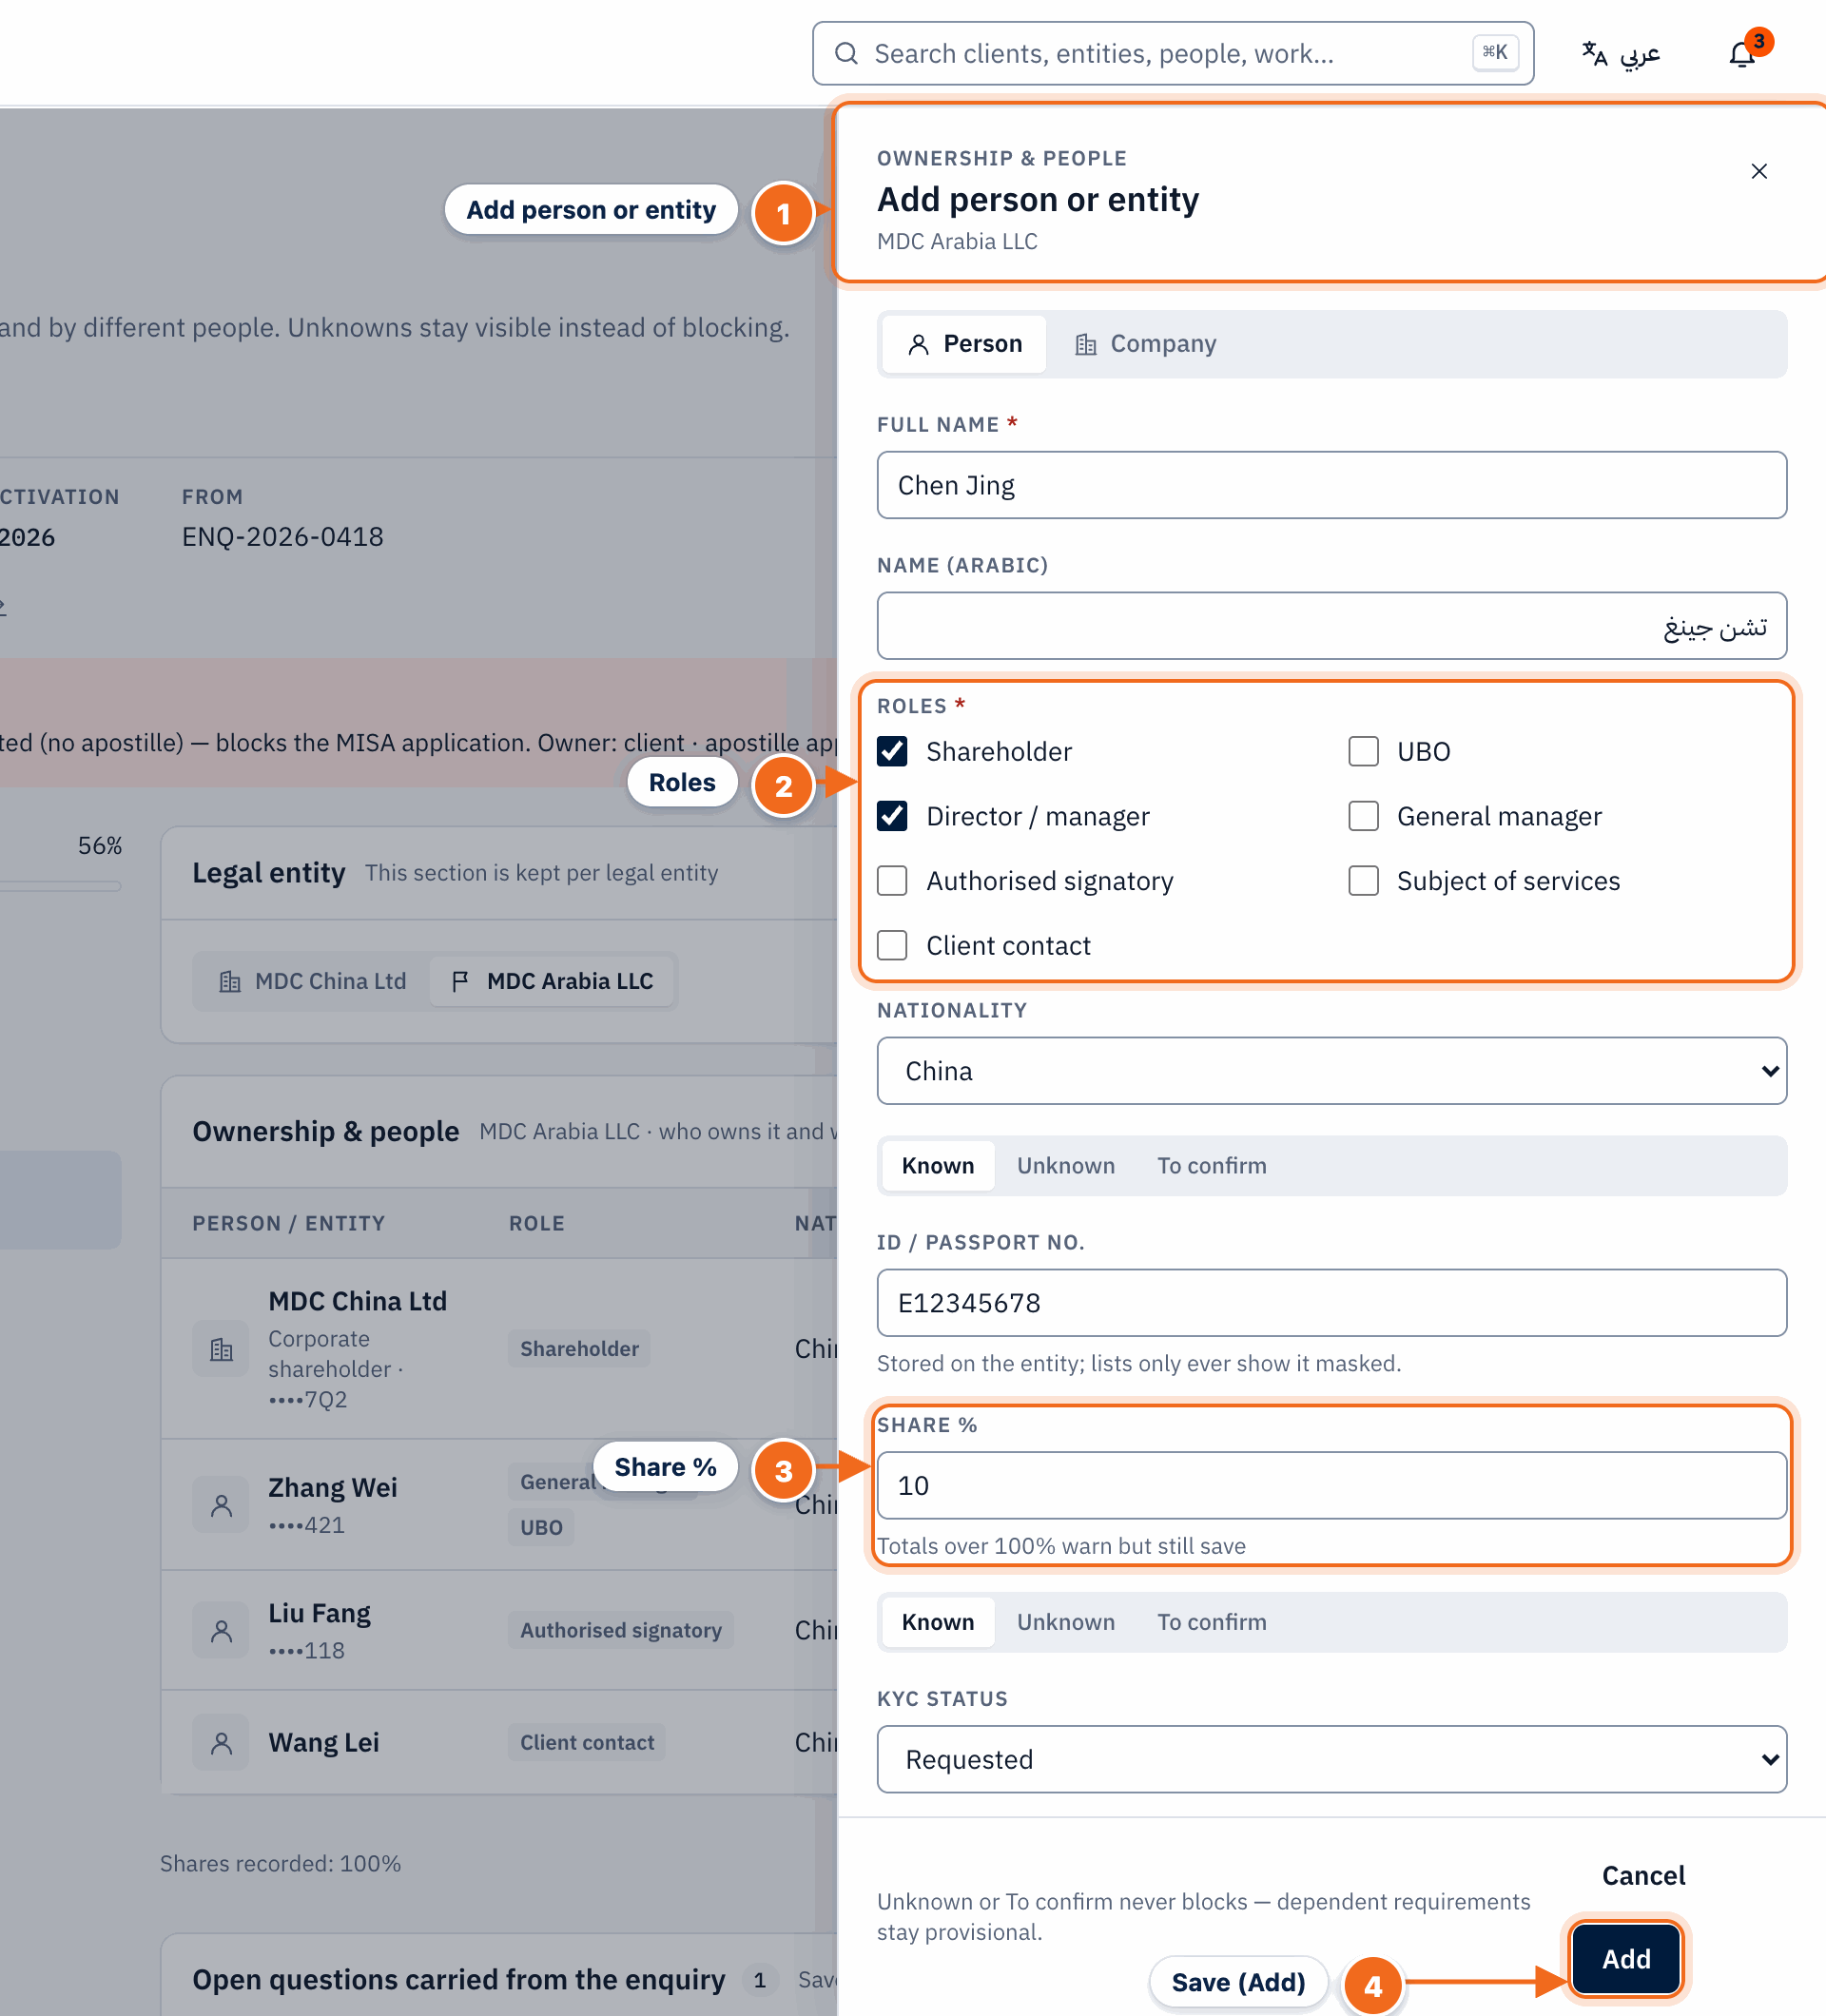
Task: Click the ⌘K shortcut badge in search
Action: (1495, 53)
